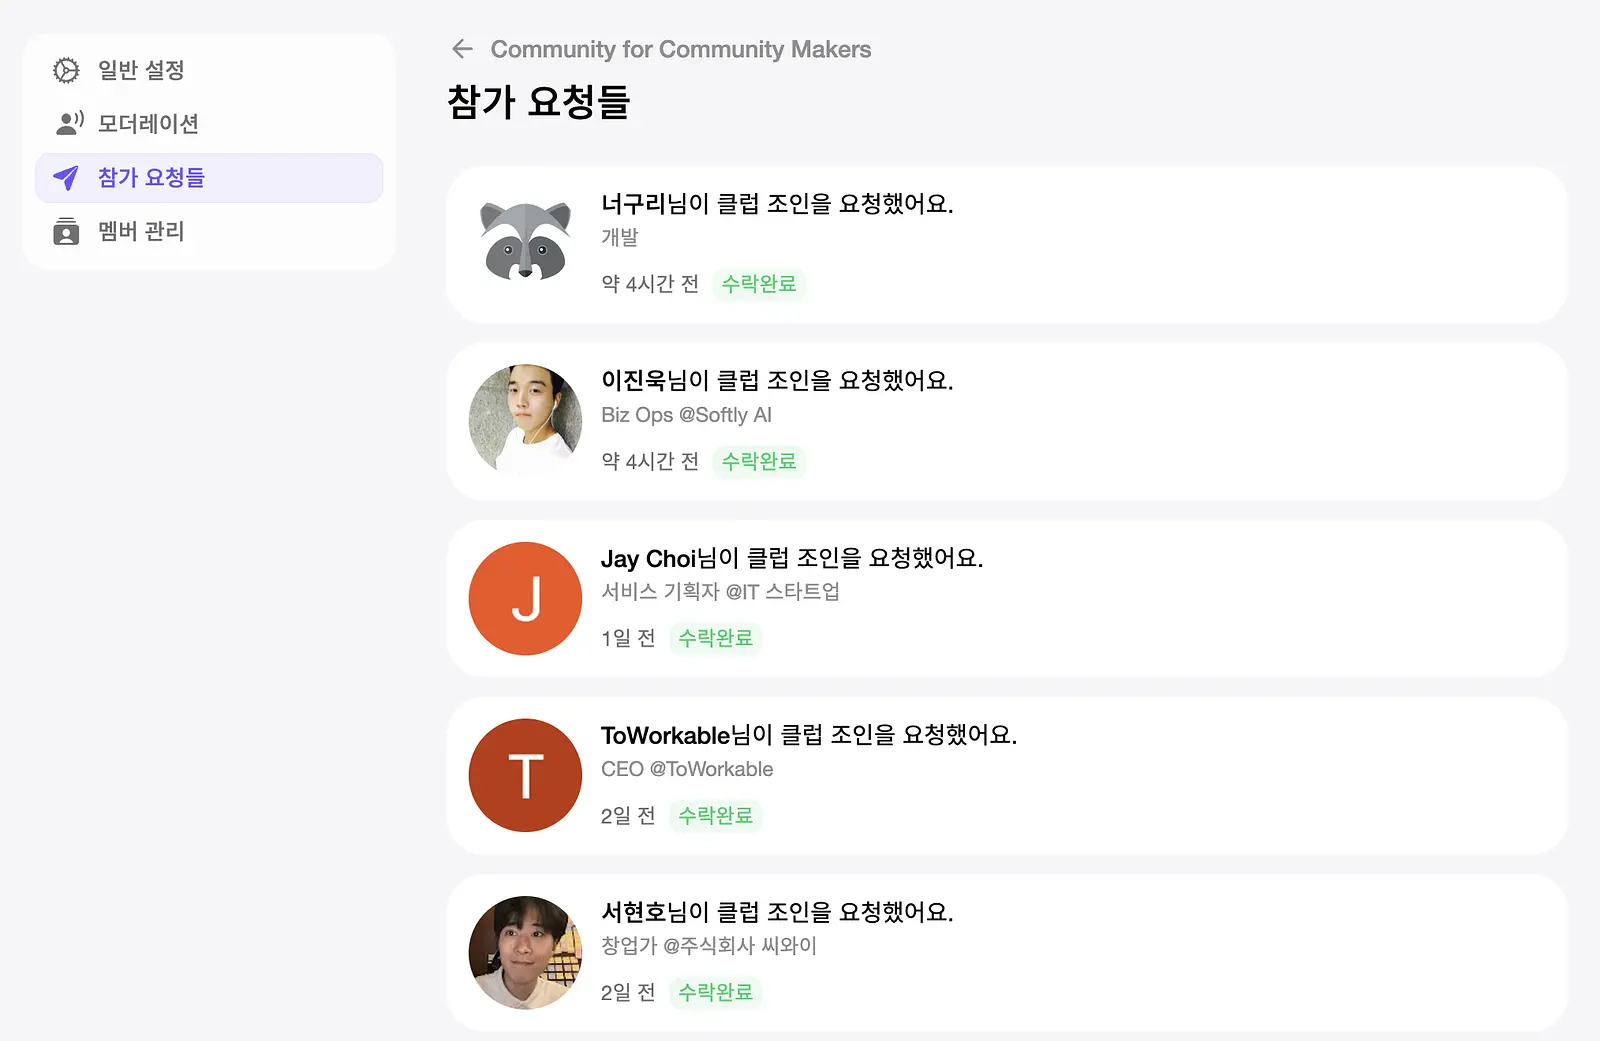Click 이진욱's profile photo
Screen dimensions: 1600x1041
pyautogui.click(x=525, y=420)
